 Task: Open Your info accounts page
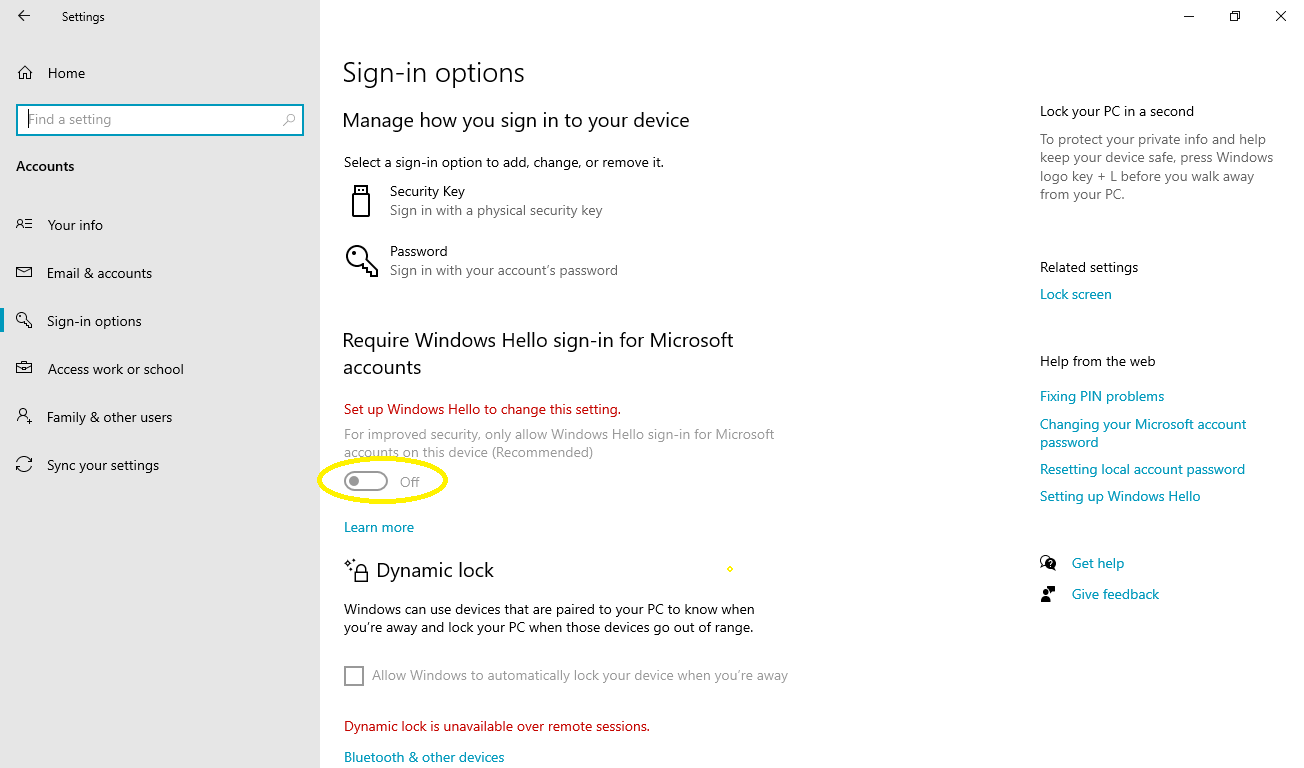click(75, 225)
